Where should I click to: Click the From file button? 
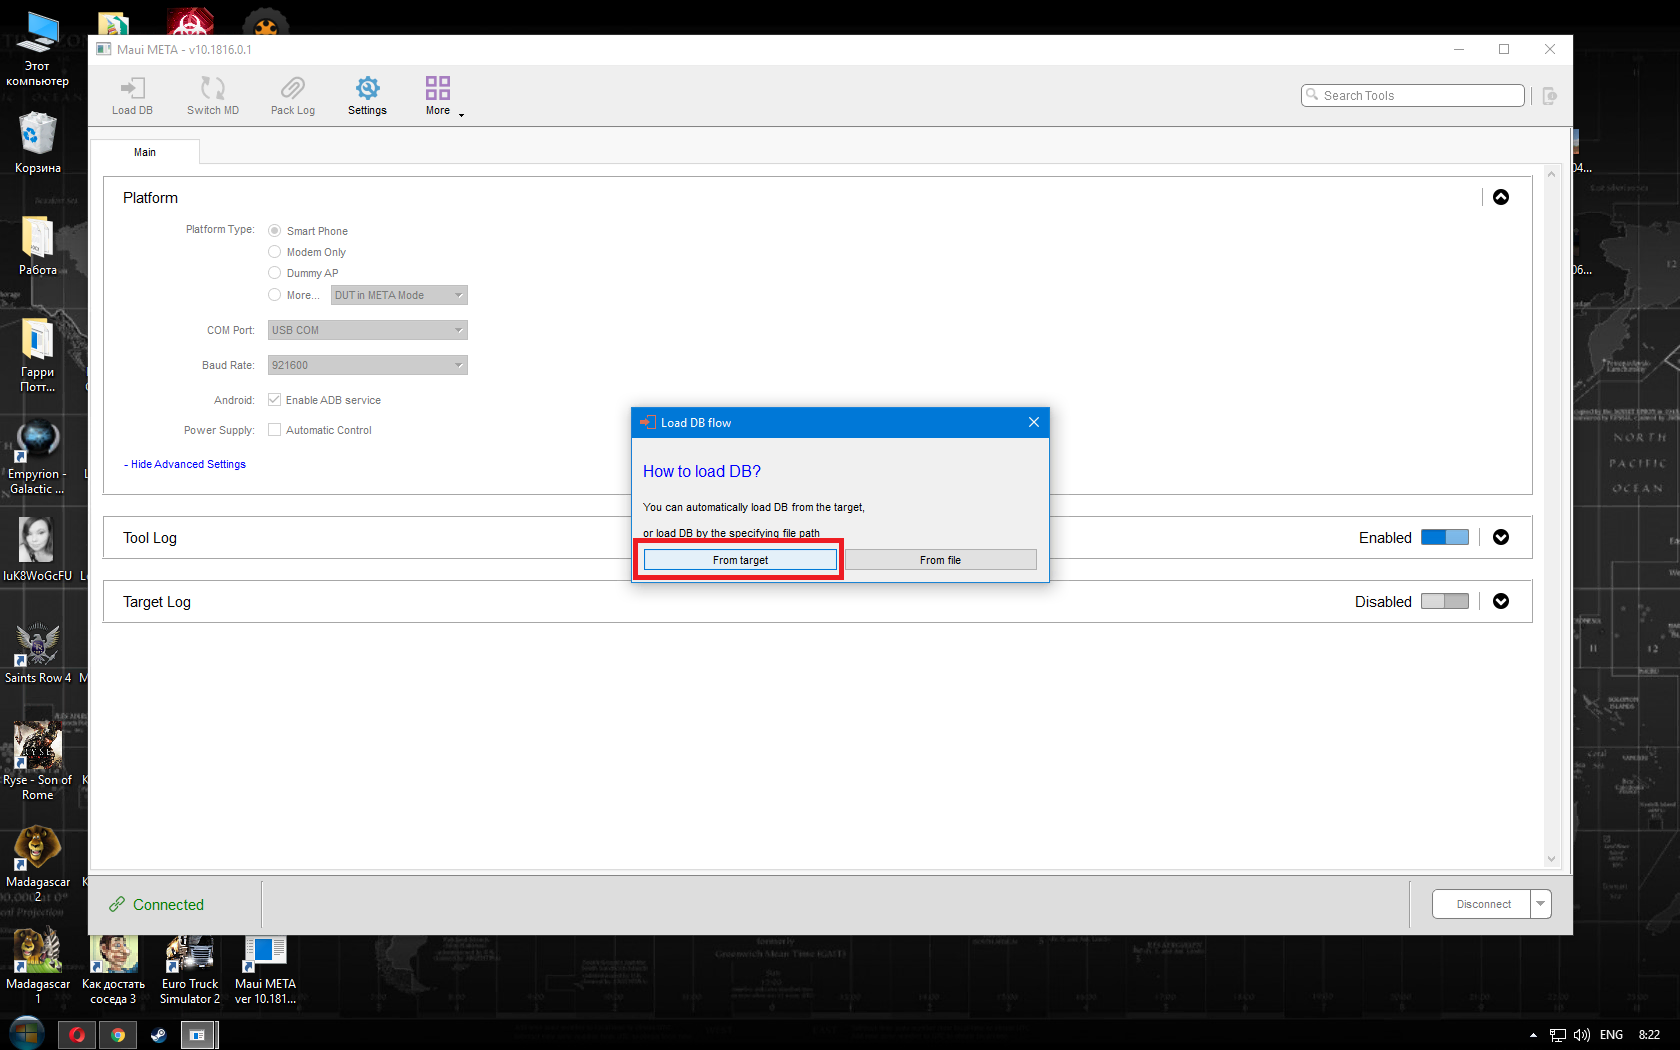pyautogui.click(x=940, y=560)
